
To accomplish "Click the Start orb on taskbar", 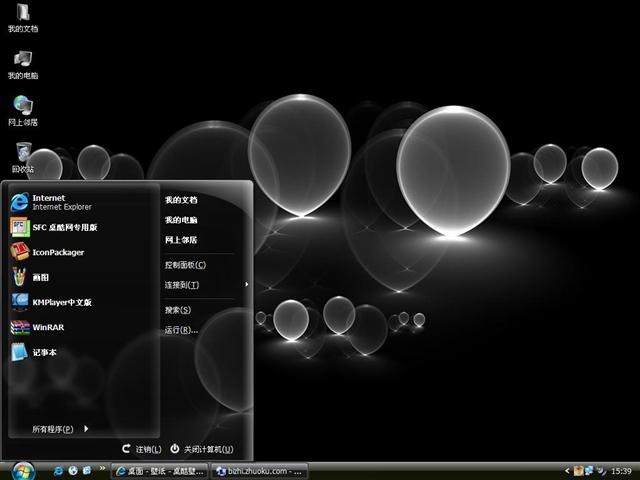I will [22, 470].
